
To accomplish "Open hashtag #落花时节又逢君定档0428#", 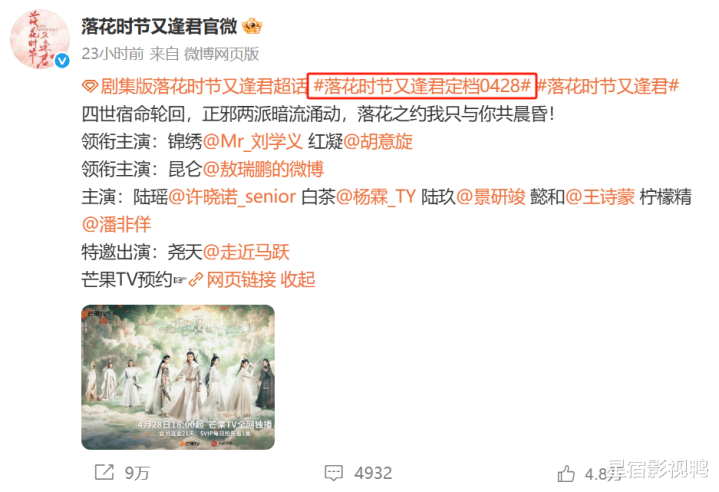I will (x=422, y=86).
